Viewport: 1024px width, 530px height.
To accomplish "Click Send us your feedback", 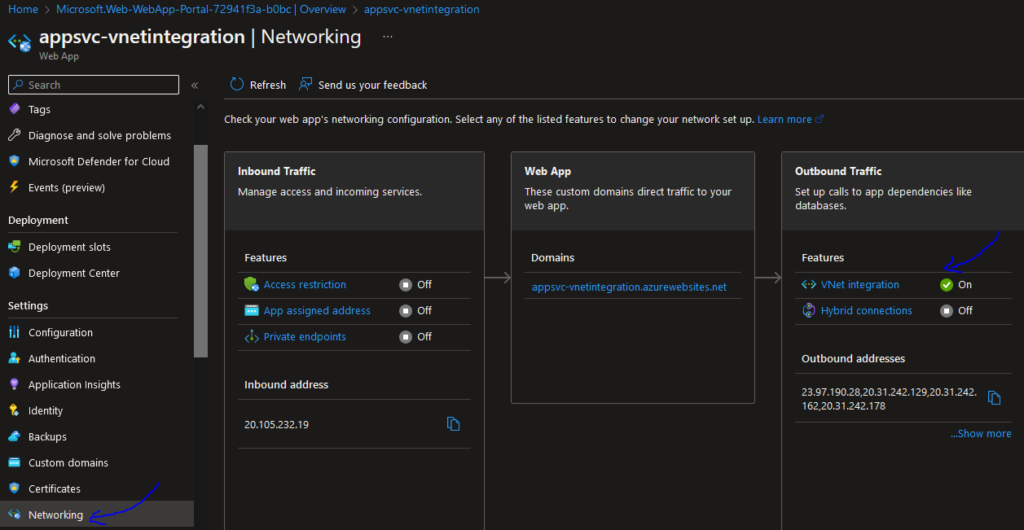I will (363, 85).
